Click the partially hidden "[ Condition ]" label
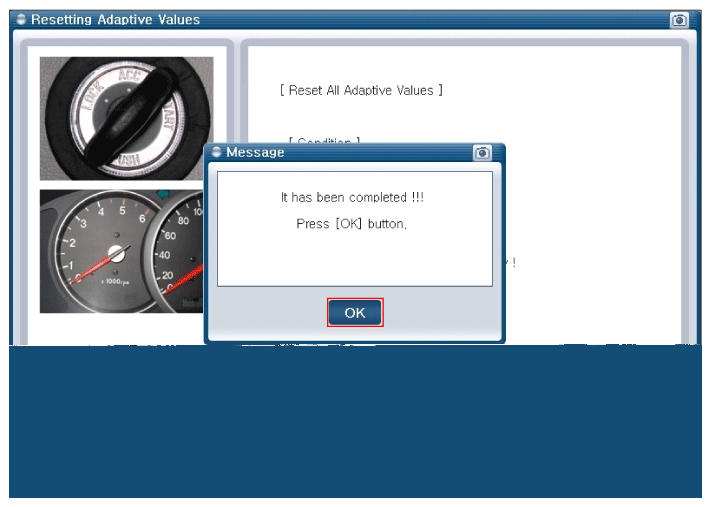711x507 pixels. (324, 141)
